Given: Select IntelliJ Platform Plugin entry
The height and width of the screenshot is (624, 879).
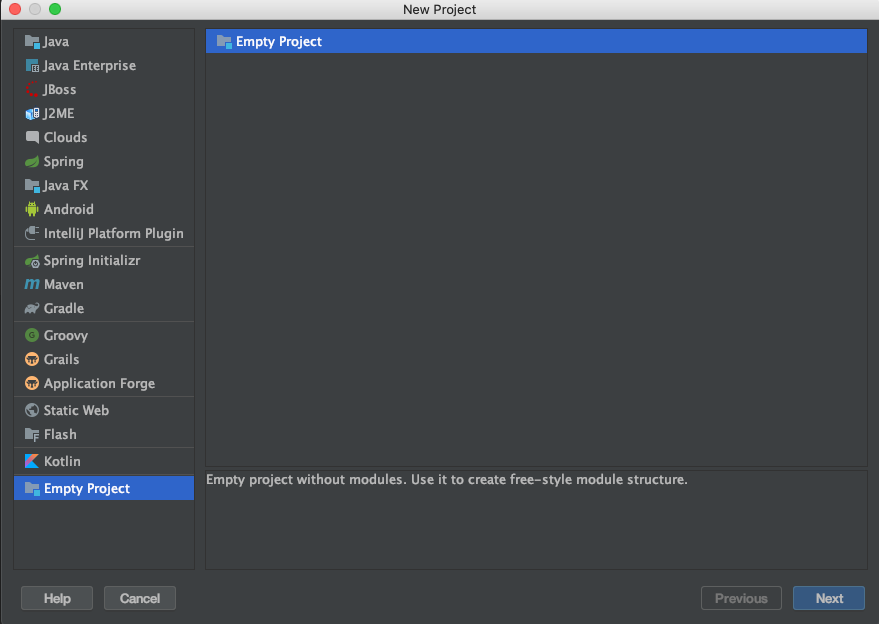Looking at the screenshot, I should (x=104, y=233).
